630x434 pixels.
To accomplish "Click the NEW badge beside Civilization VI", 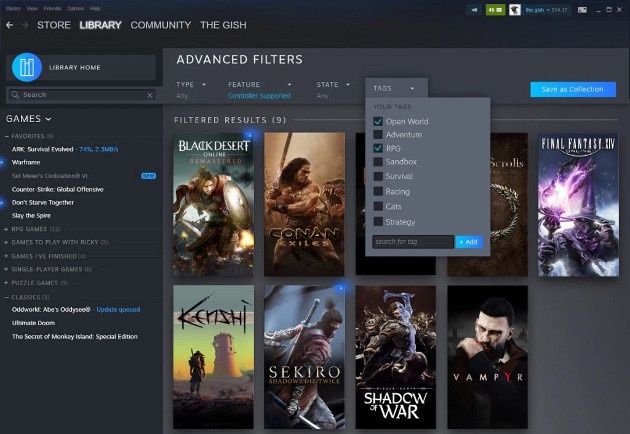I will pyautogui.click(x=148, y=176).
